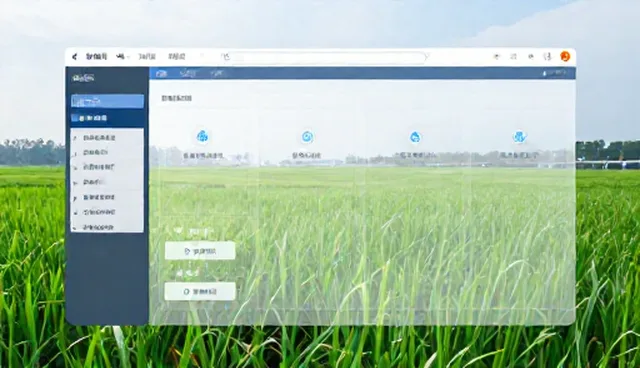Viewport: 640px width, 368px height.
Task: Click the back arrow in the top bar
Action: tap(74, 57)
